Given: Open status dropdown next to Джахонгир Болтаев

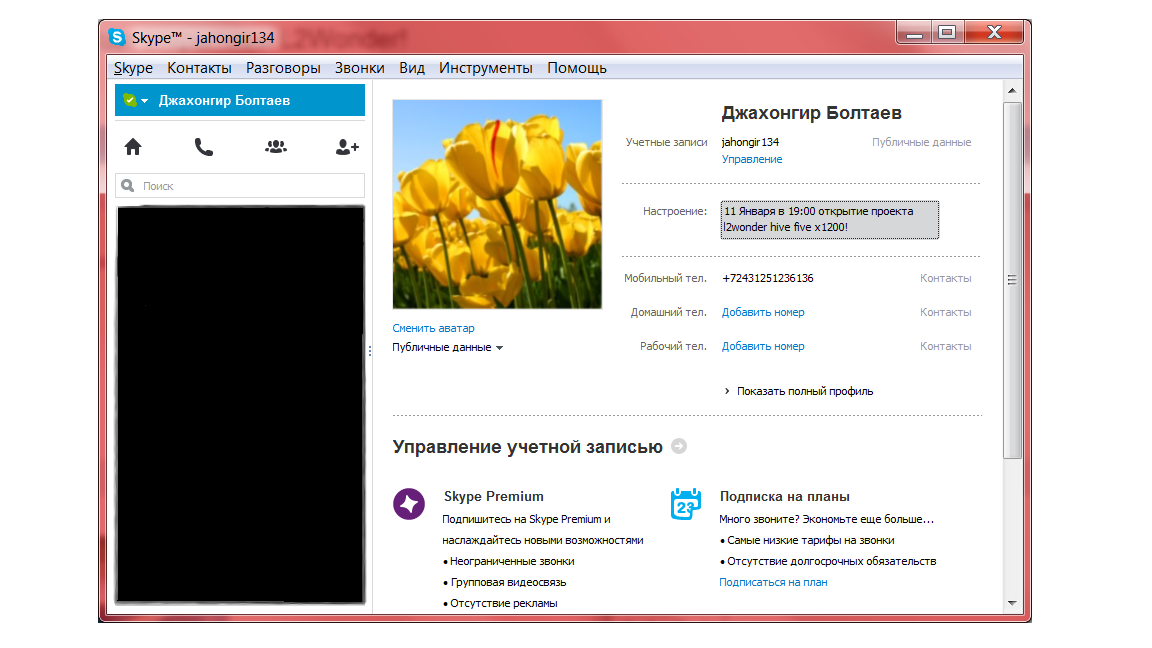Looking at the screenshot, I should [x=145, y=101].
